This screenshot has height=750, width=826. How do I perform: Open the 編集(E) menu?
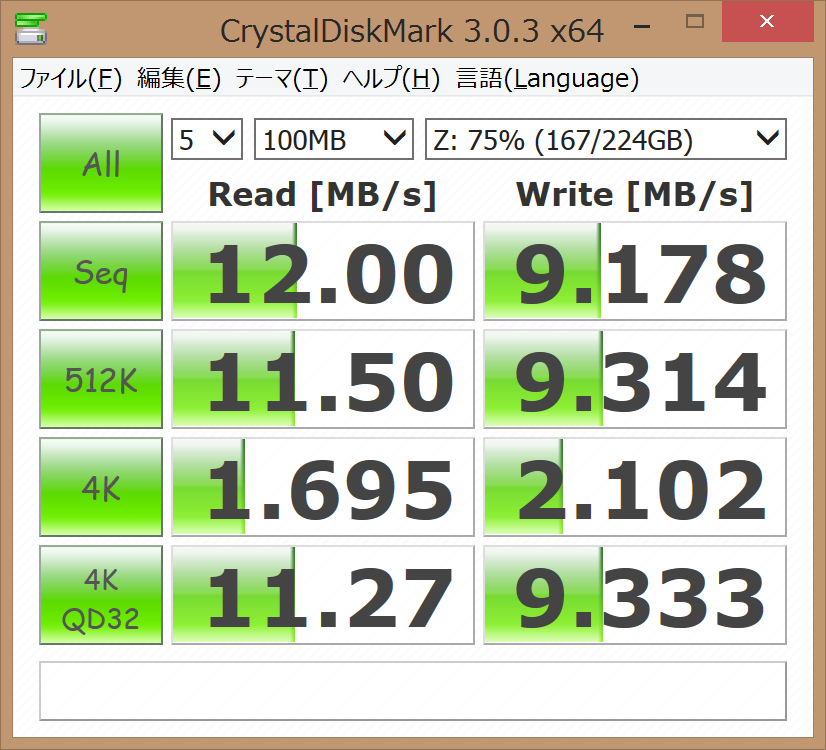pos(179,79)
